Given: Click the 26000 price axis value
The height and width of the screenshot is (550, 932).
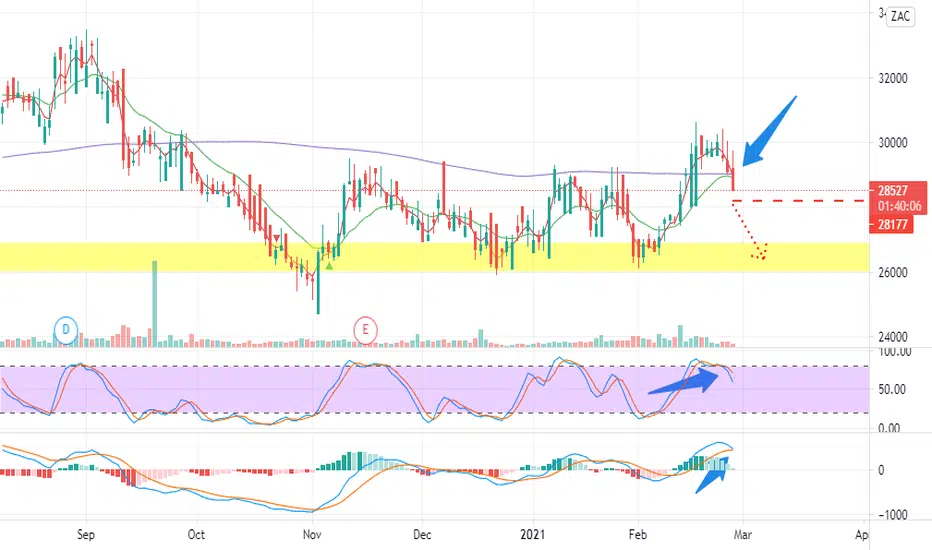Looking at the screenshot, I should click(892, 272).
